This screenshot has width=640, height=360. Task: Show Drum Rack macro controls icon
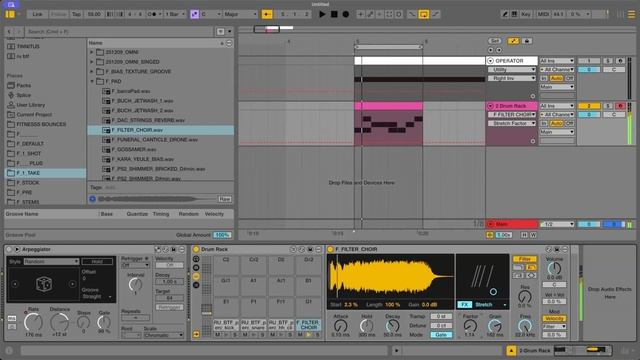[196, 259]
